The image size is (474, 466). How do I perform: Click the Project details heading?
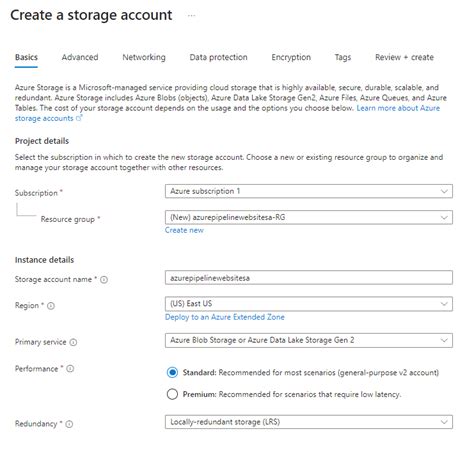pos(42,141)
